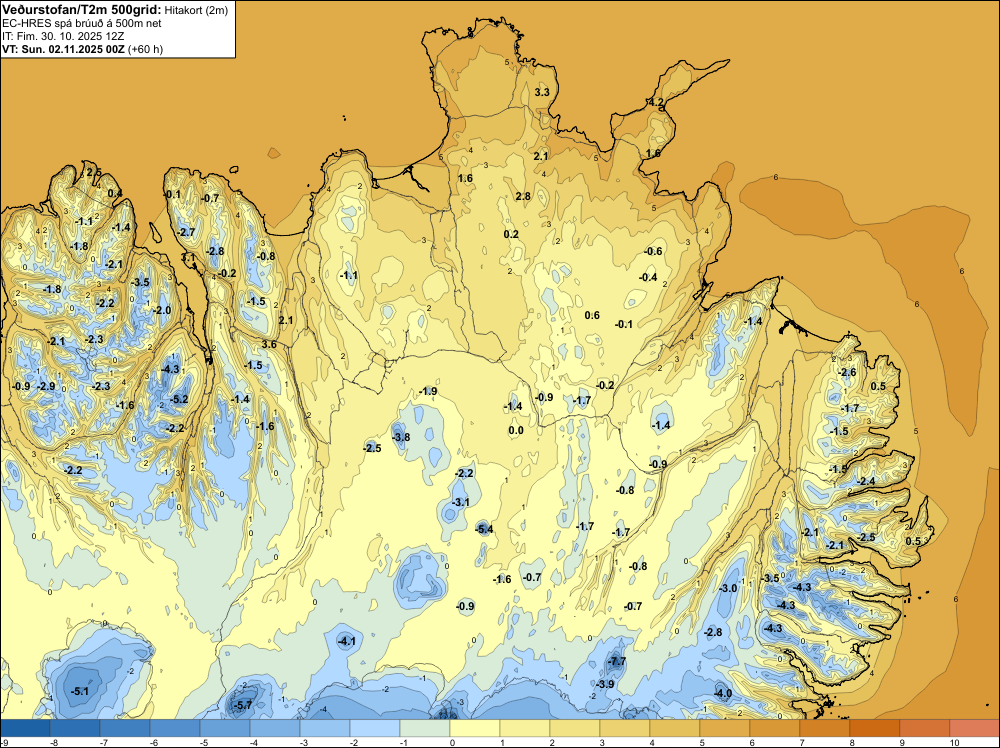The height and width of the screenshot is (748, 1000).
Task: Click the '-5.4' temperature value on the map
Action: [x=484, y=529]
